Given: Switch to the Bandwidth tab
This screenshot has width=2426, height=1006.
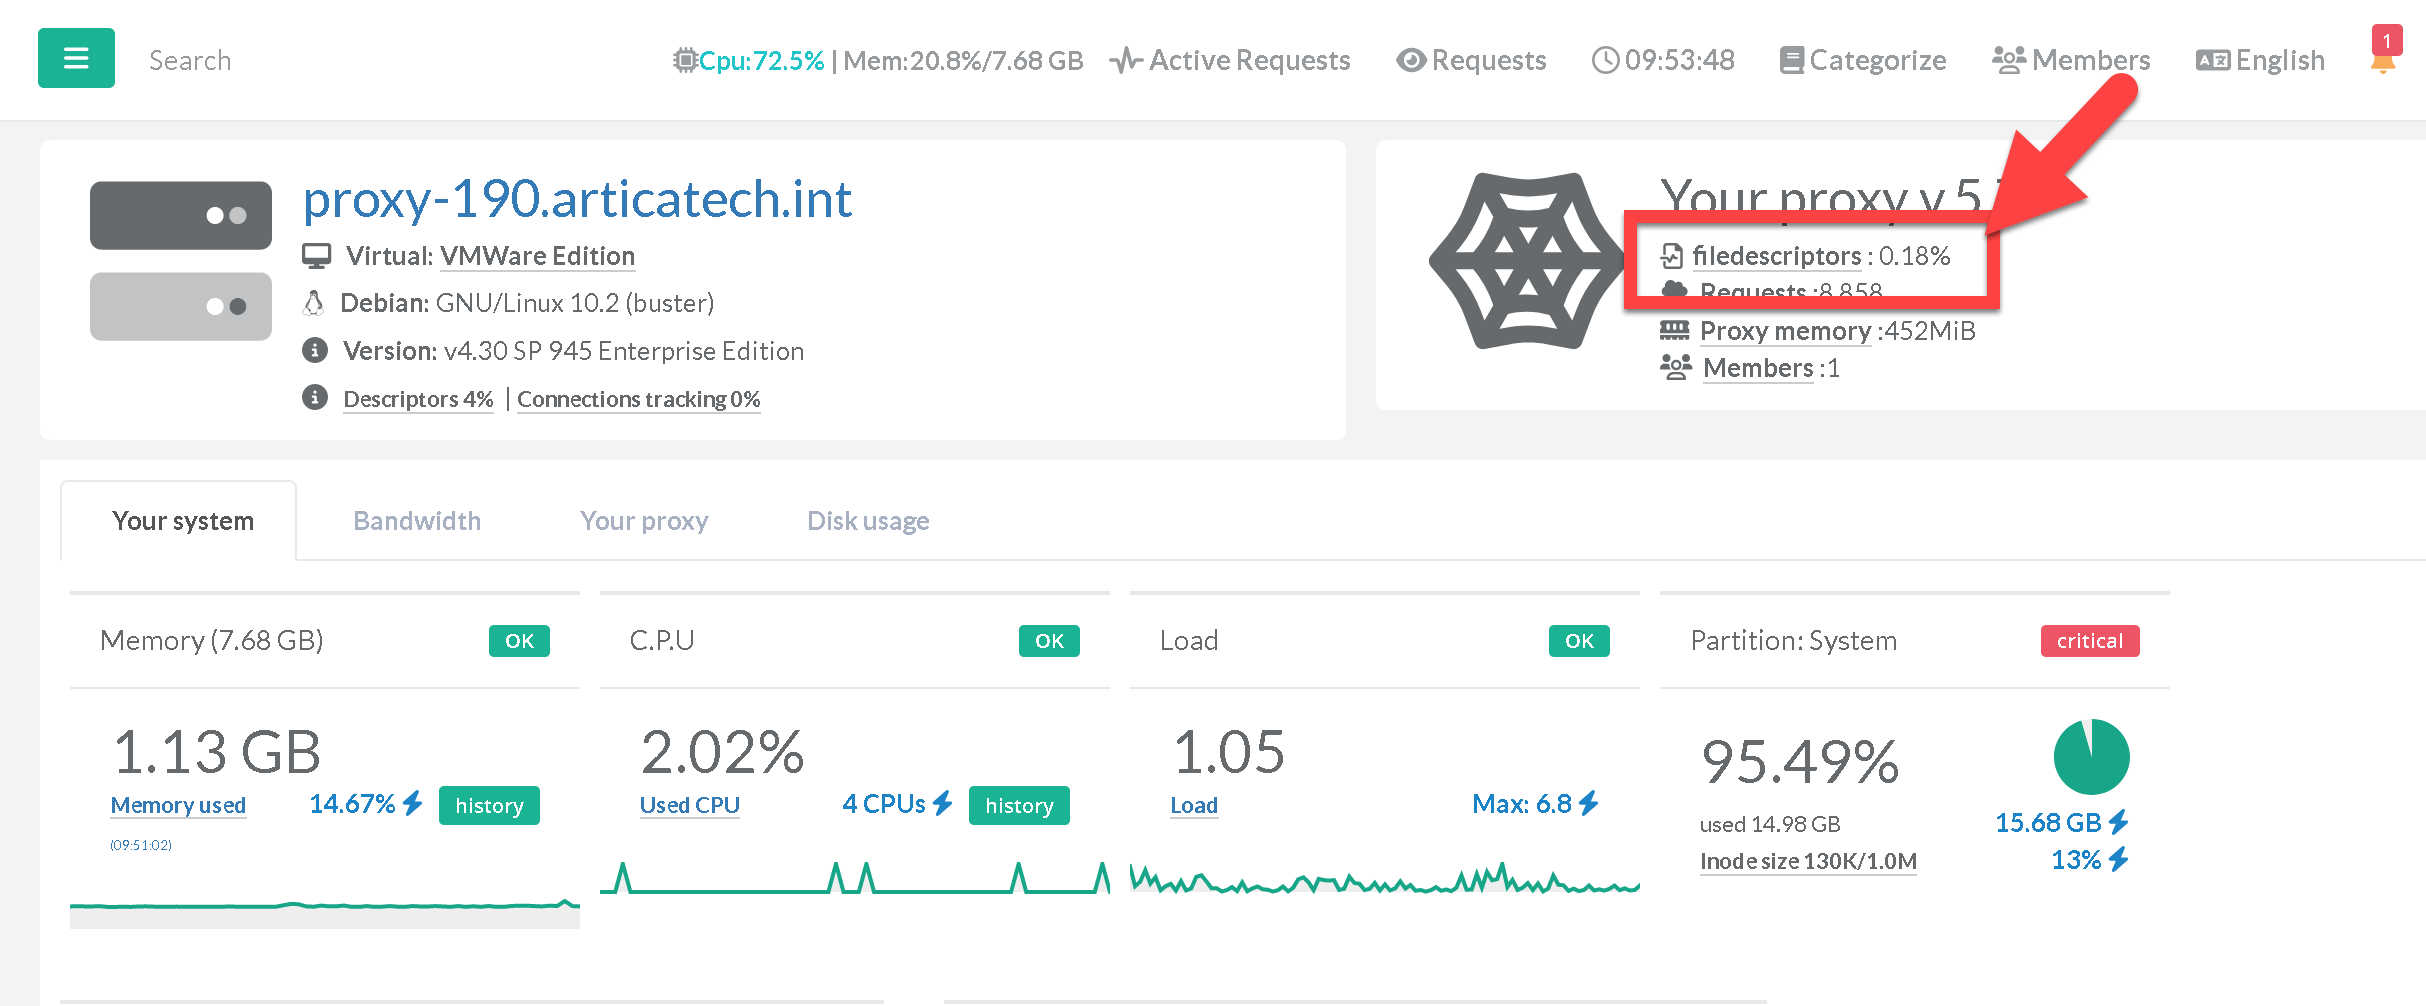Looking at the screenshot, I should click(x=417, y=521).
